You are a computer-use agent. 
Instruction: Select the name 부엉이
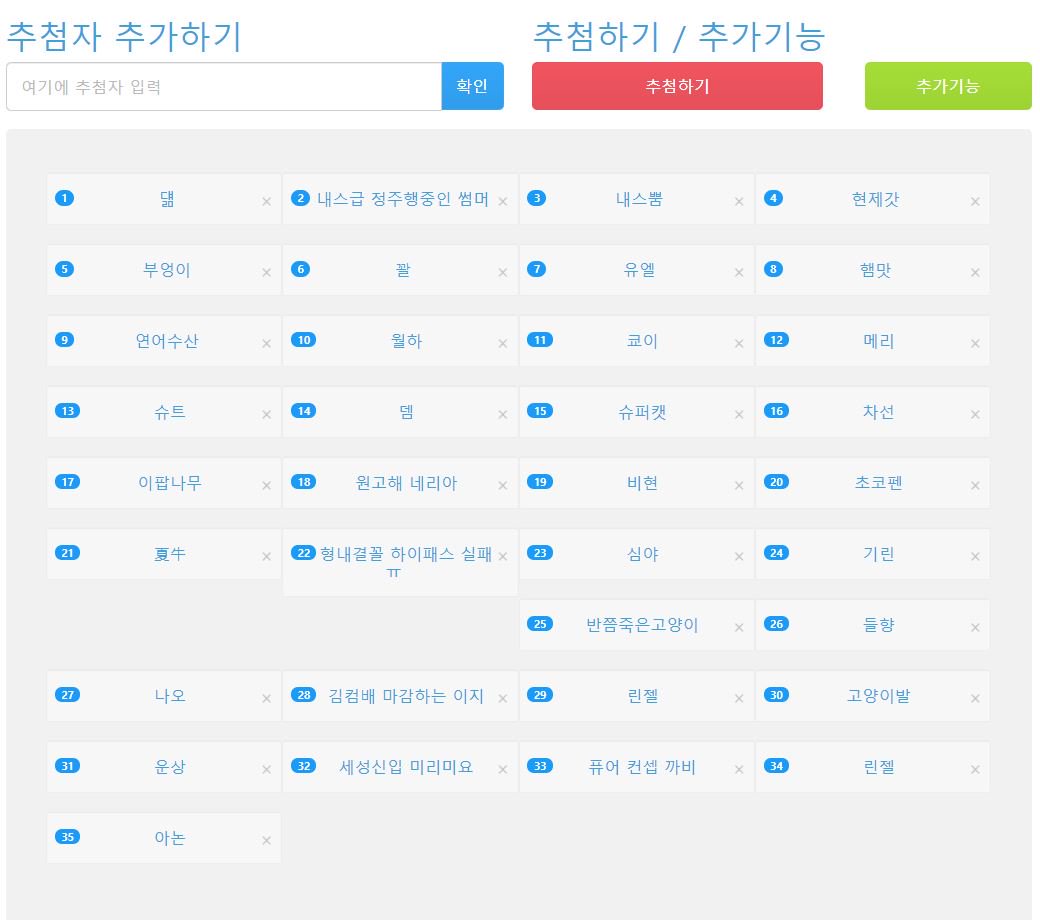(x=167, y=270)
